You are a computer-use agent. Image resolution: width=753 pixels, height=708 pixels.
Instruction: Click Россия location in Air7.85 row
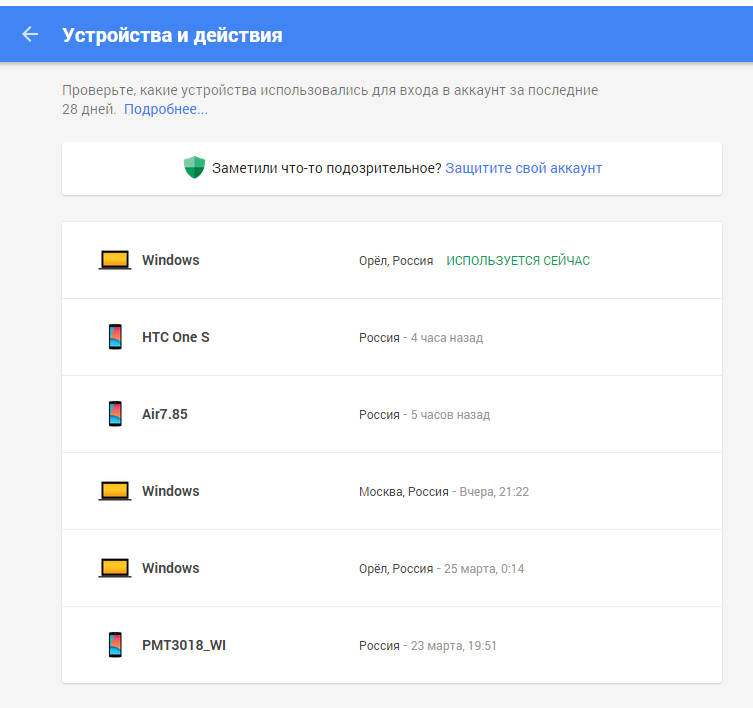379,415
